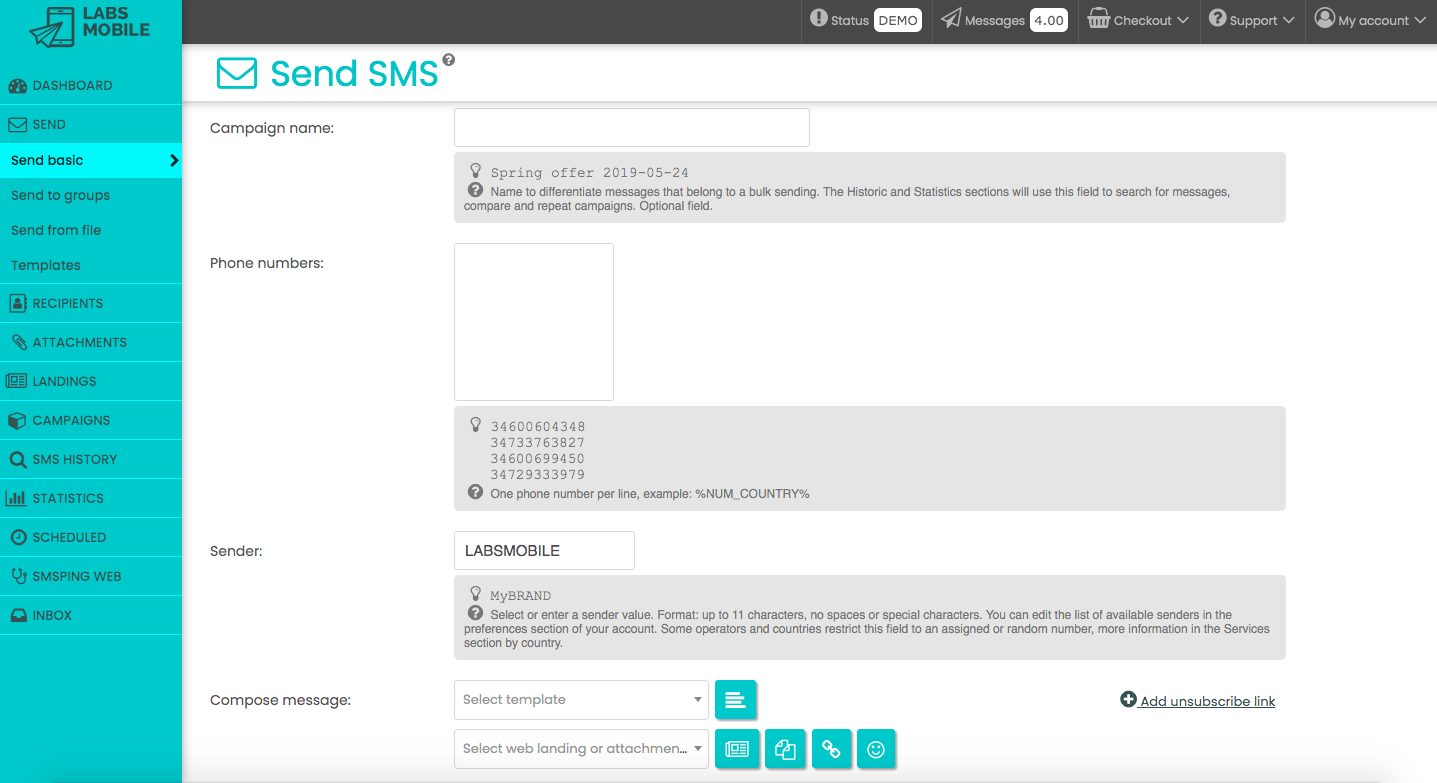Click example number 34729333979

click(x=538, y=475)
